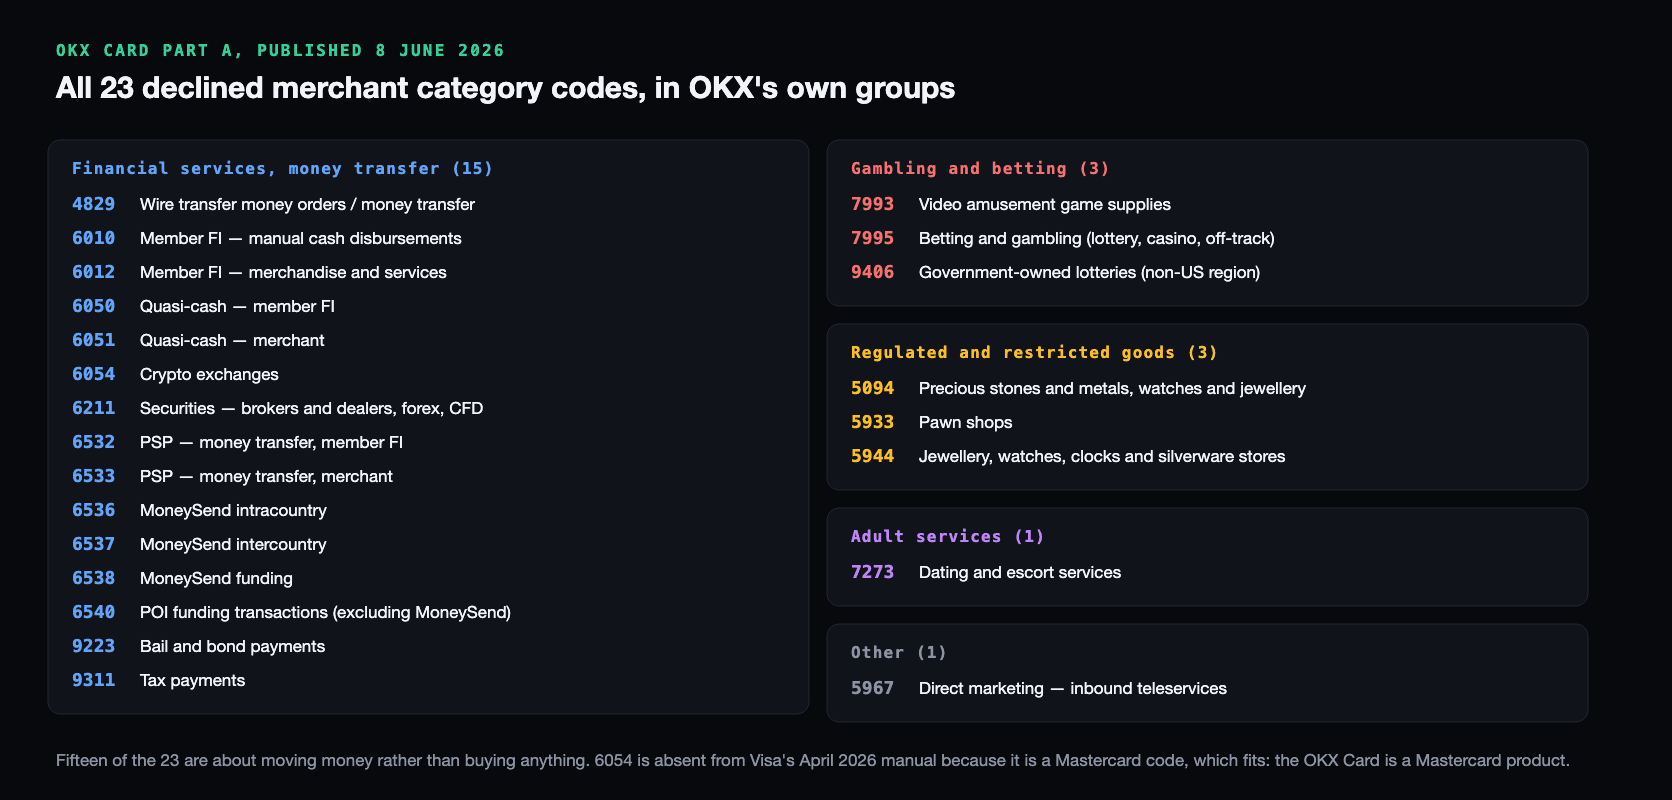Click the 'Pawn shops' entry

tap(965, 422)
